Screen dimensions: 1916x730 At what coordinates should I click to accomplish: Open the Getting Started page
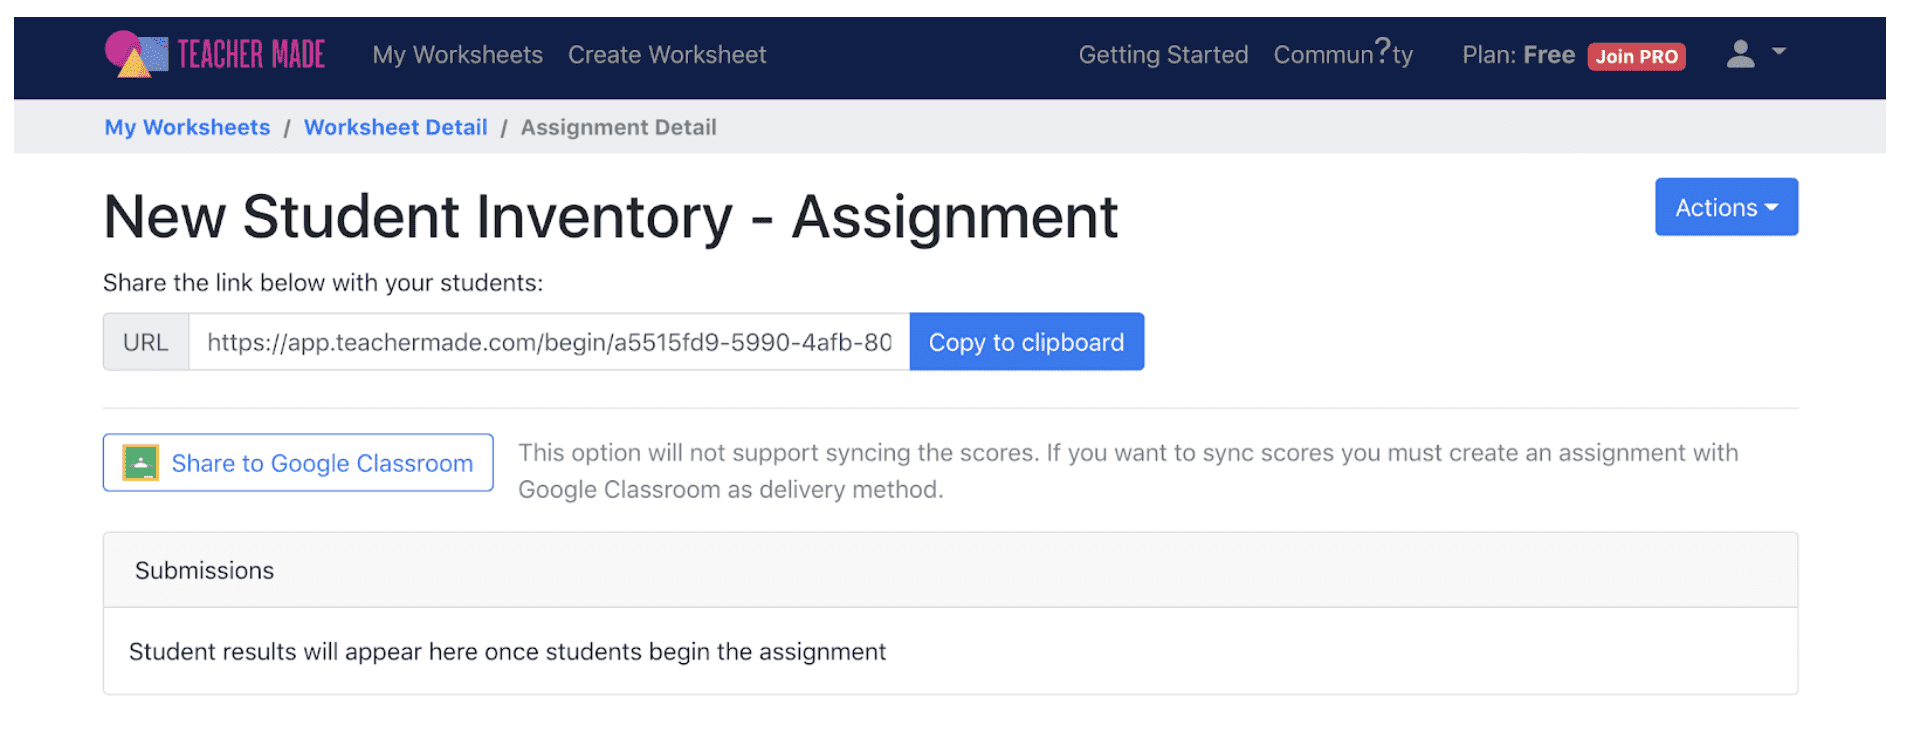1162,55
